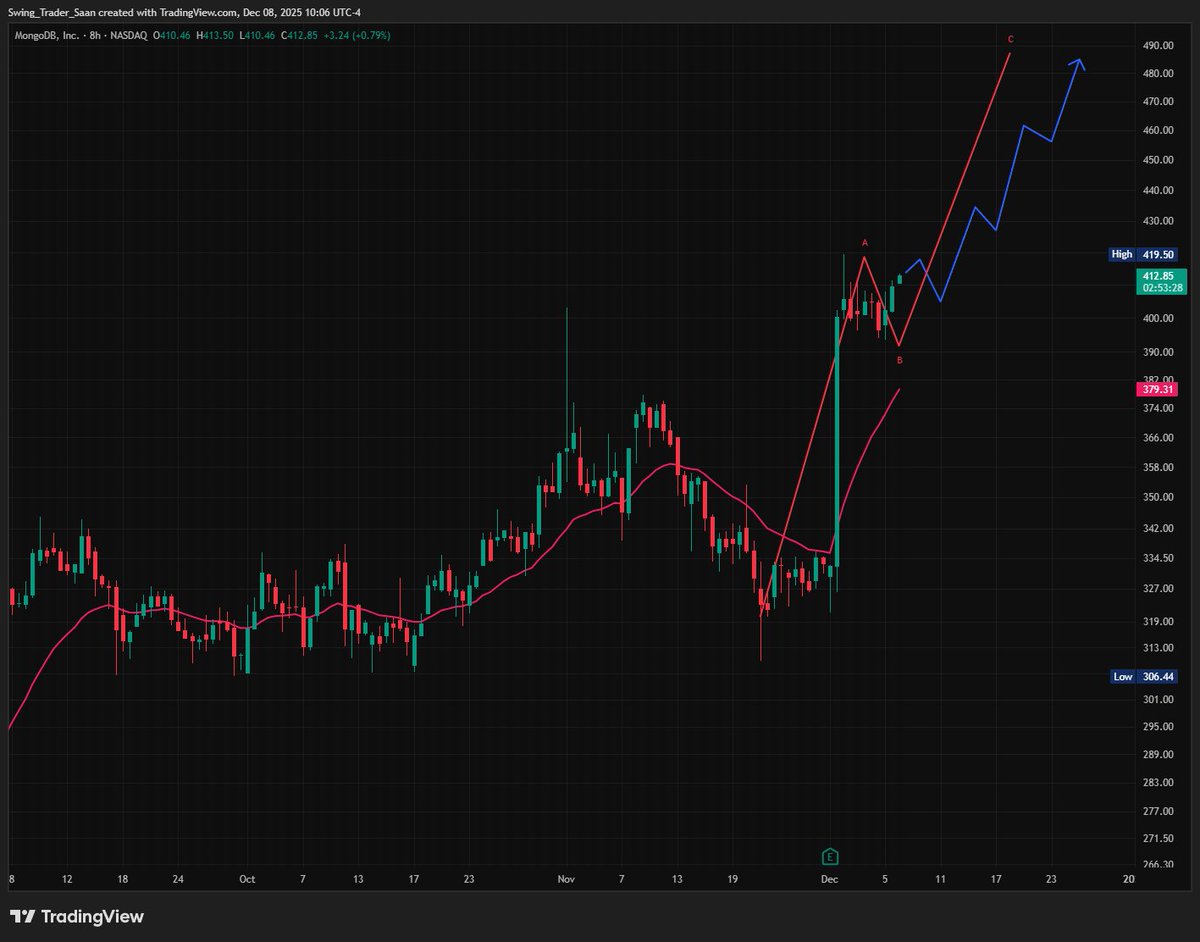This screenshot has height=942, width=1200.
Task: Click the moving average value 379.31
Action: (x=1158, y=389)
